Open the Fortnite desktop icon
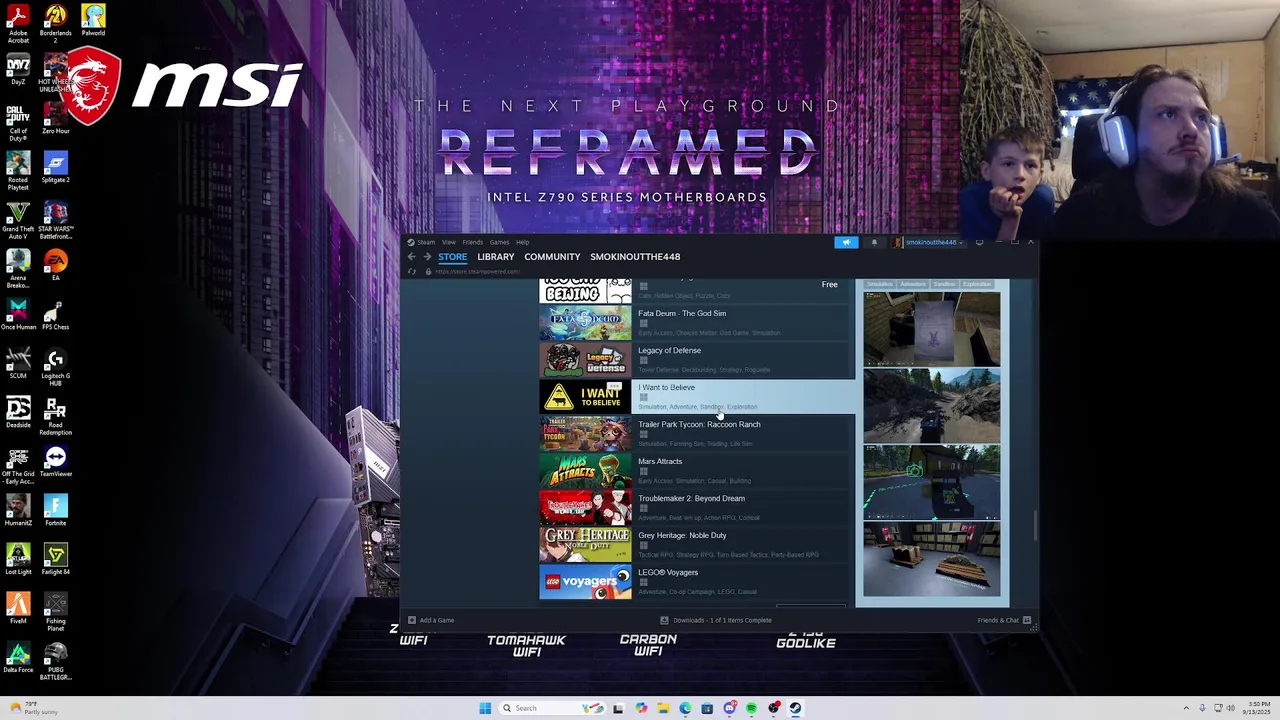1280x720 pixels. [x=55, y=510]
